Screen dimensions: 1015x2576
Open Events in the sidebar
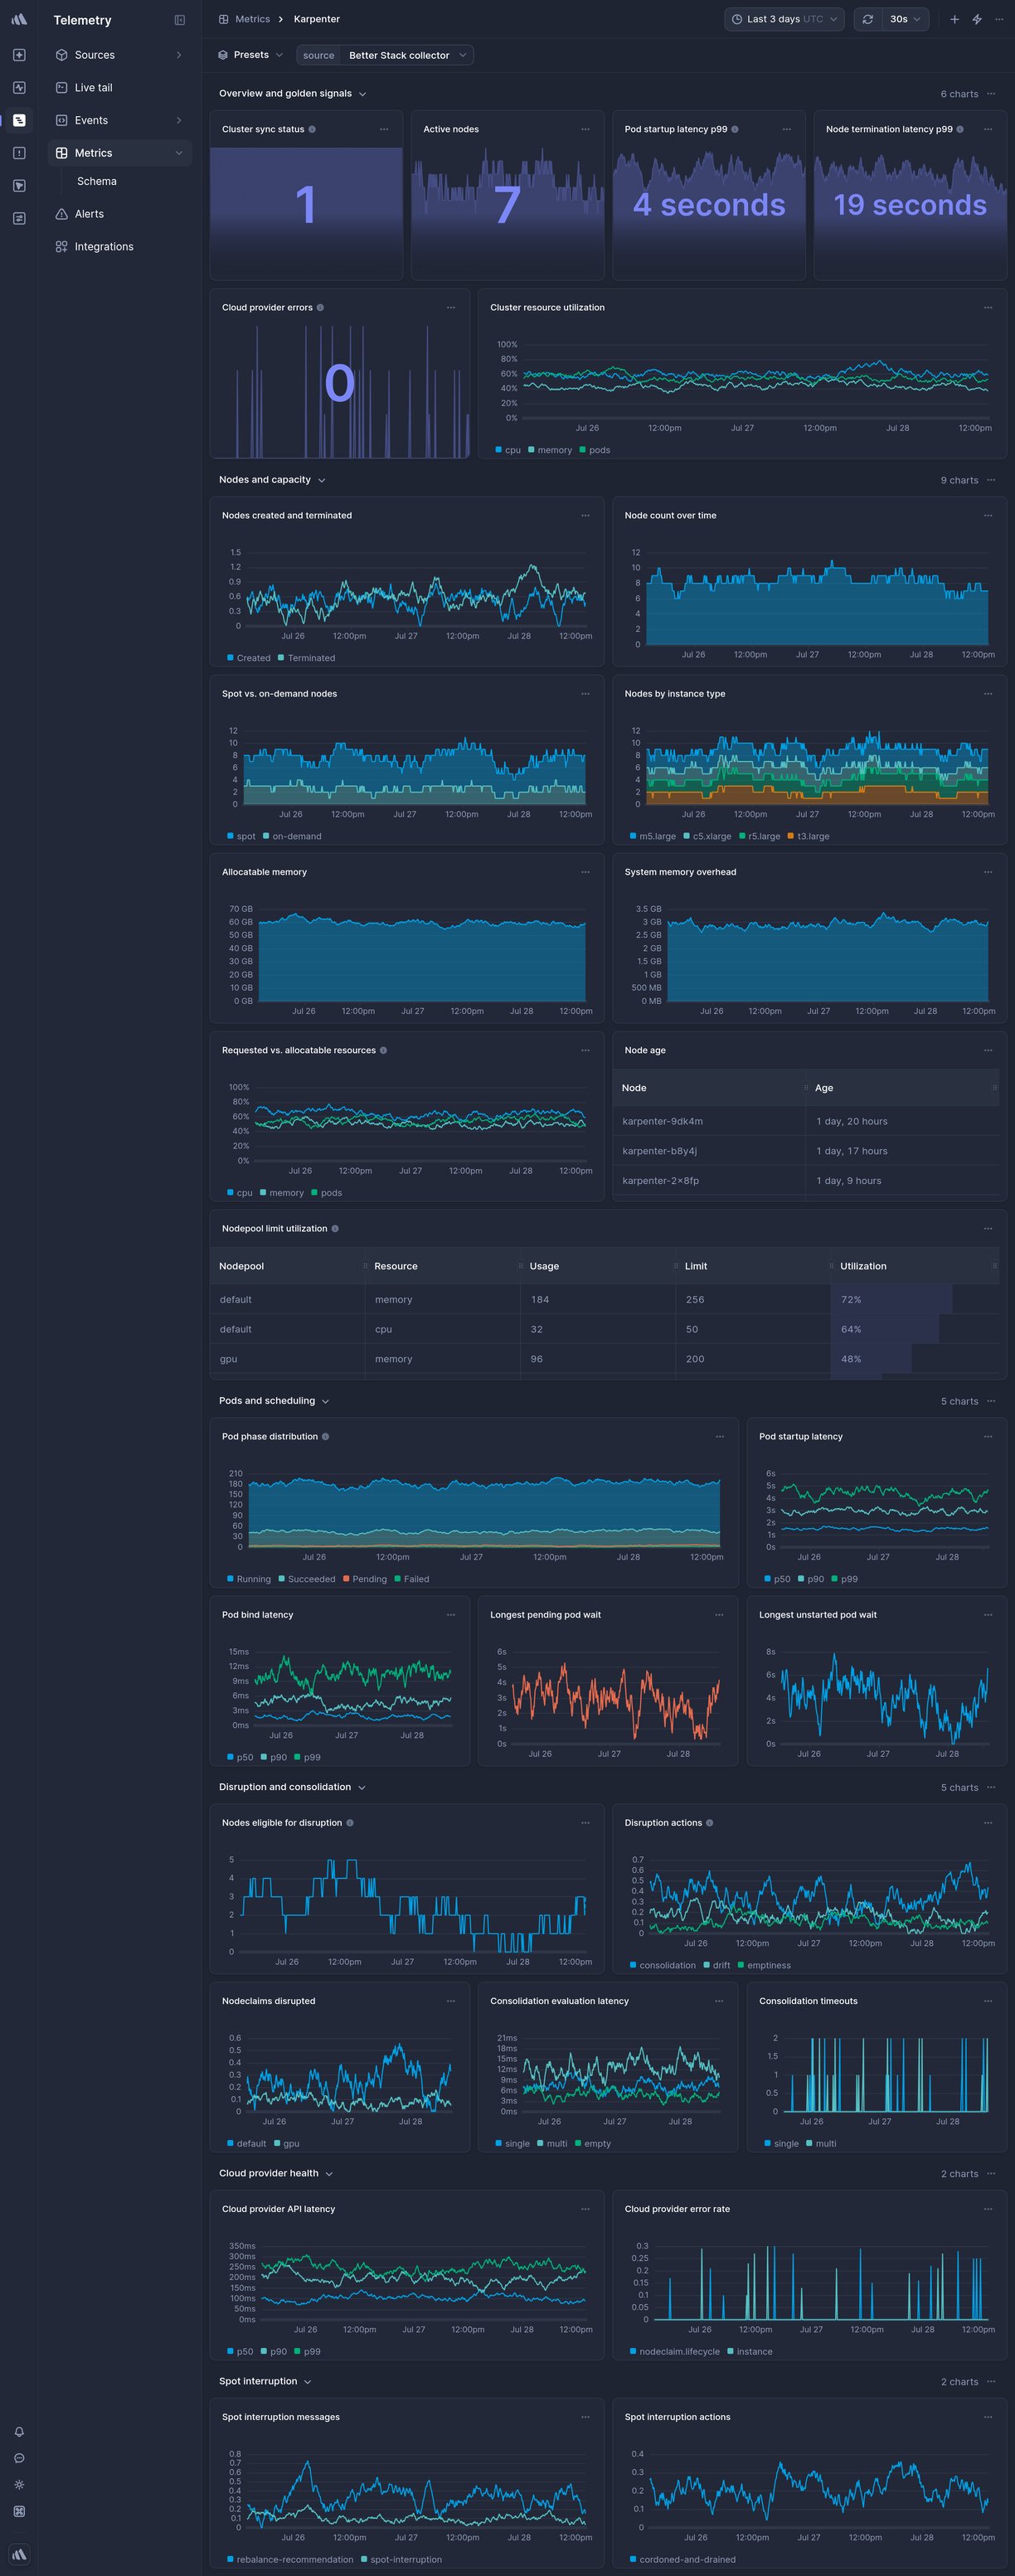point(119,120)
